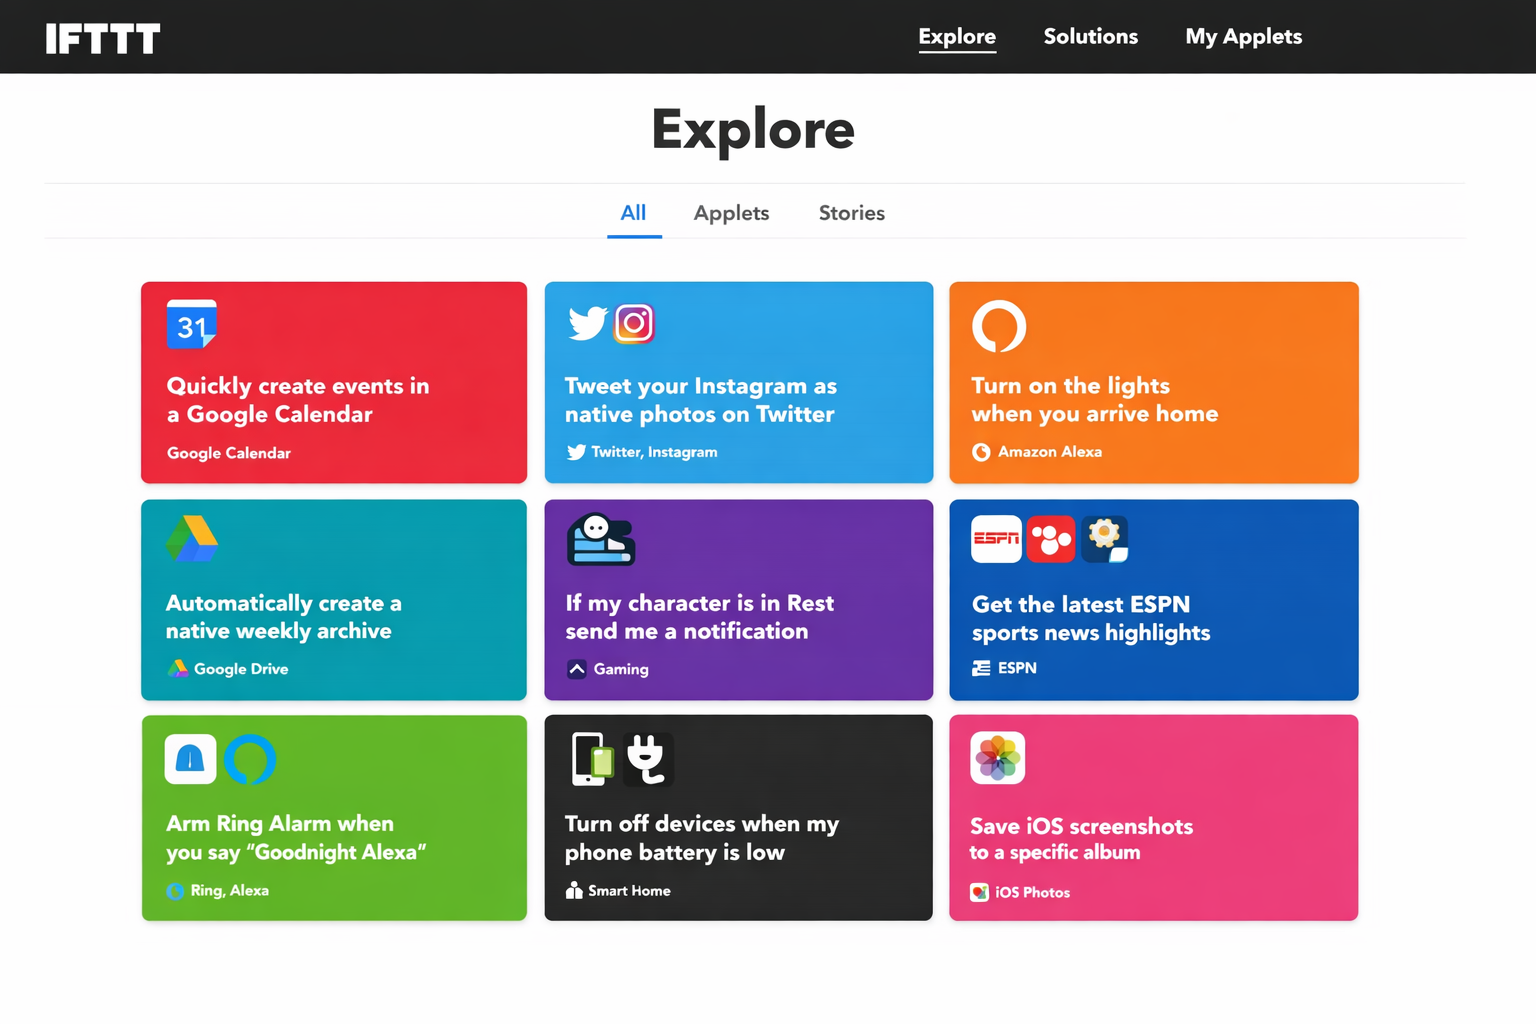This screenshot has width=1536, height=1024.
Task: Click the "Amazon Alexa" service label
Action: click(1050, 452)
